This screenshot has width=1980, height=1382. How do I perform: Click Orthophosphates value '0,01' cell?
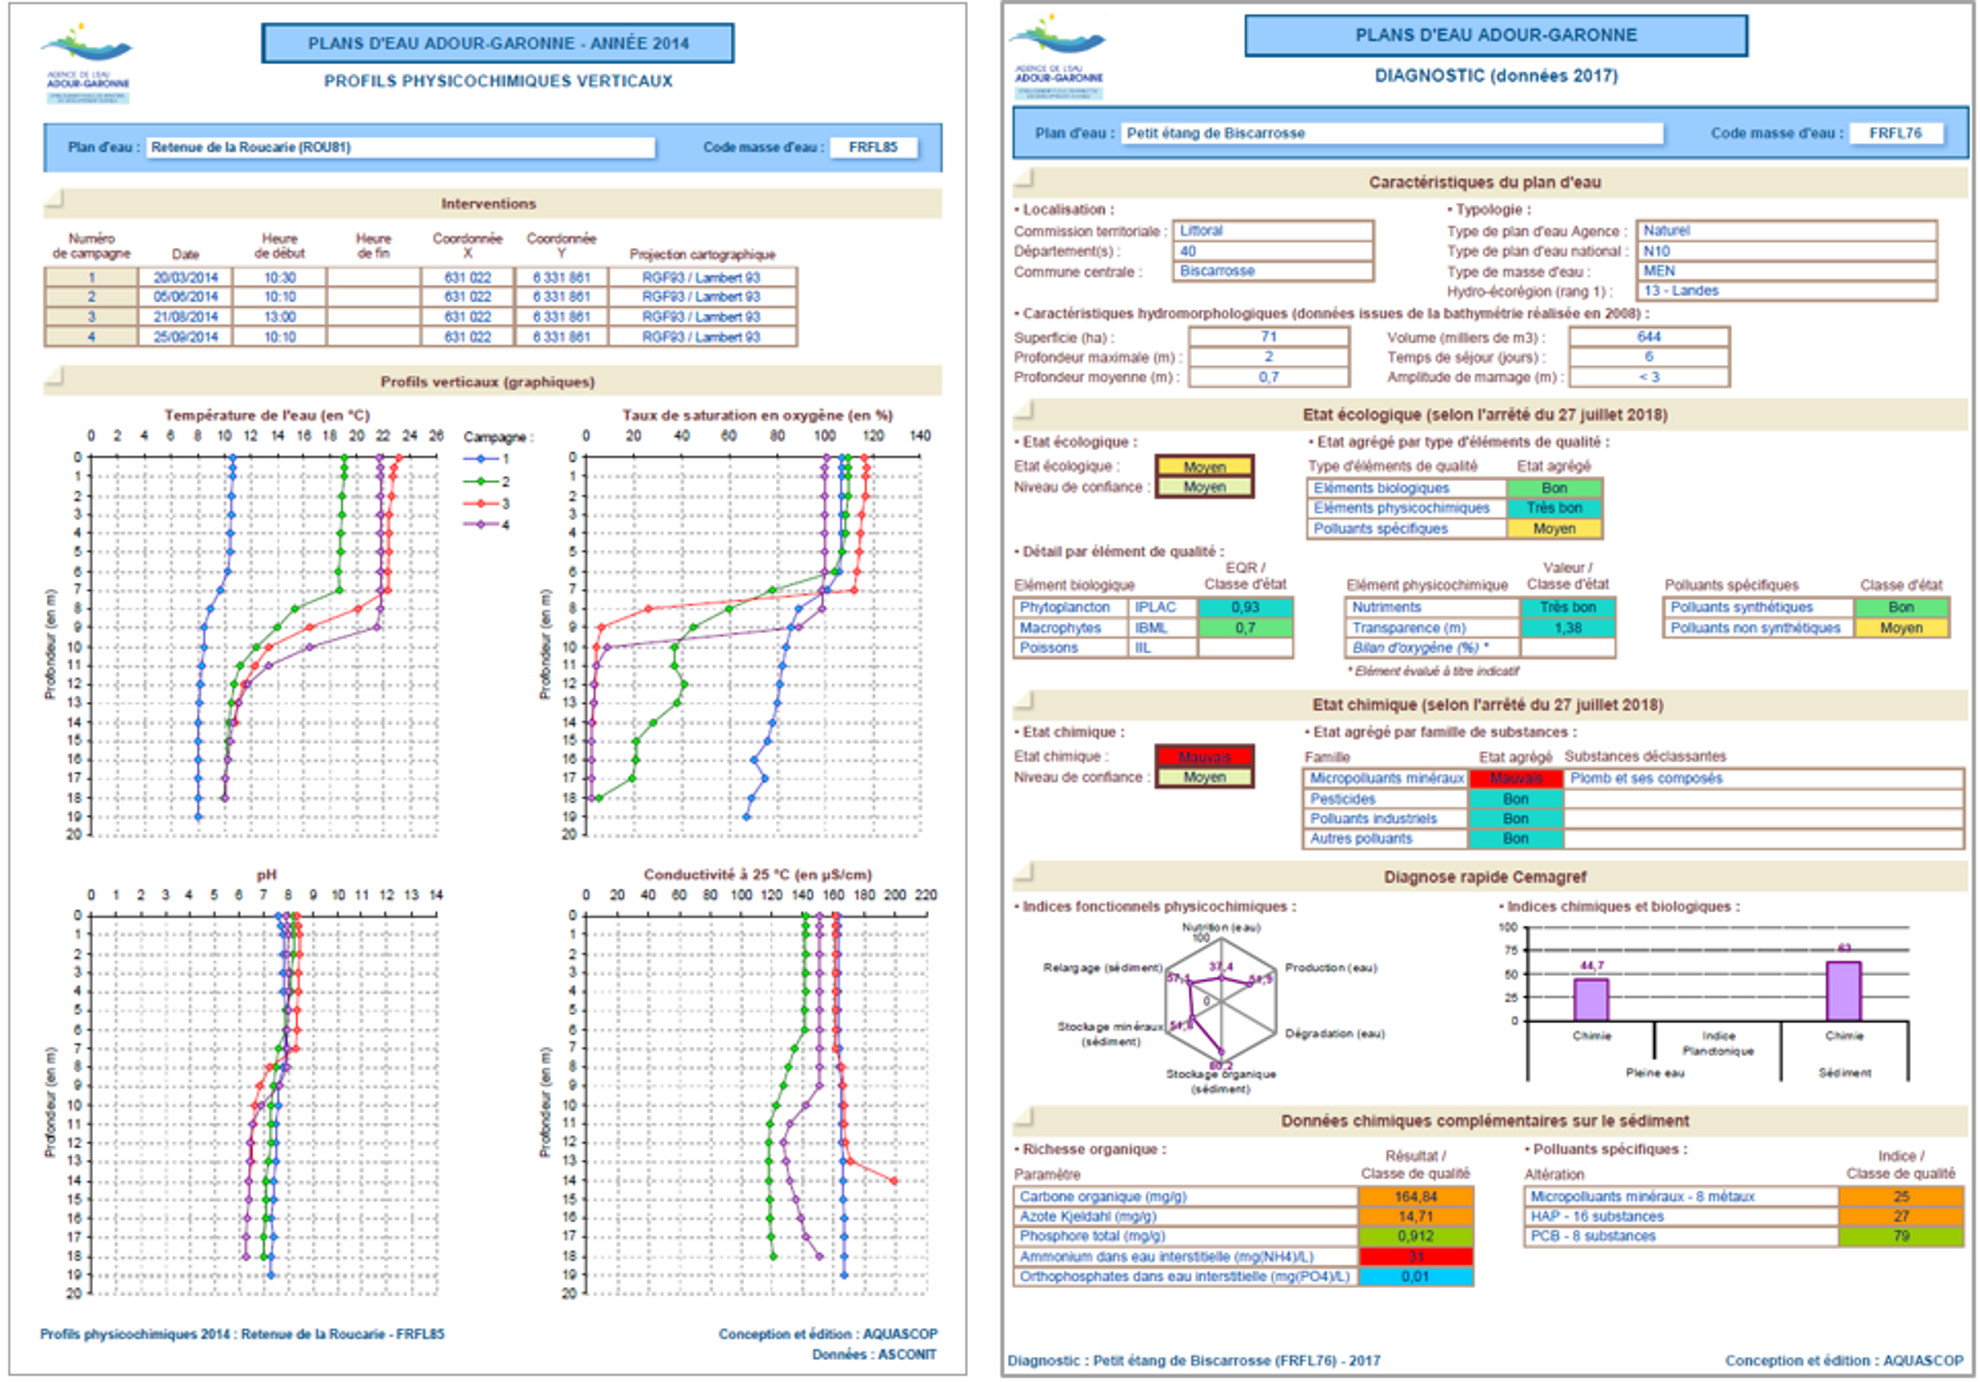pyautogui.click(x=1415, y=1277)
